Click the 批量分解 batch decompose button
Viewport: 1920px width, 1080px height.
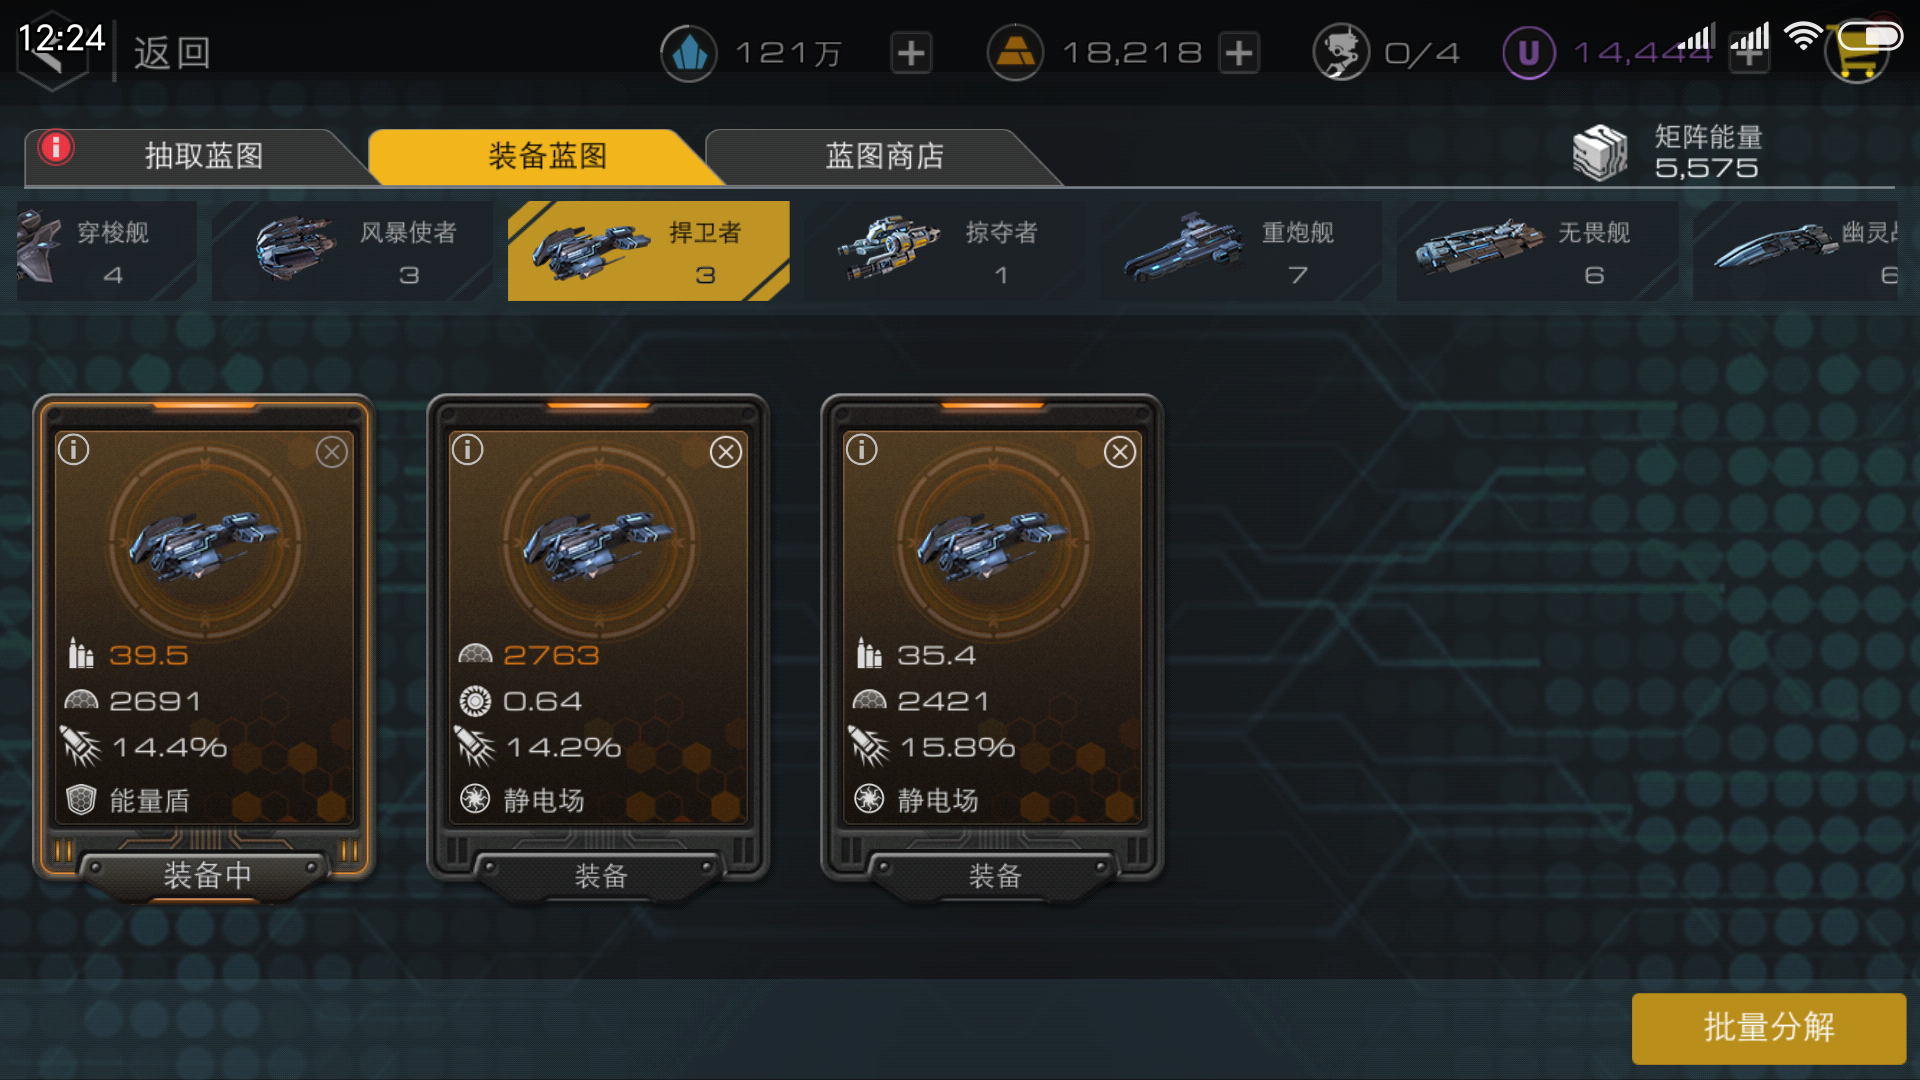(x=1768, y=1027)
